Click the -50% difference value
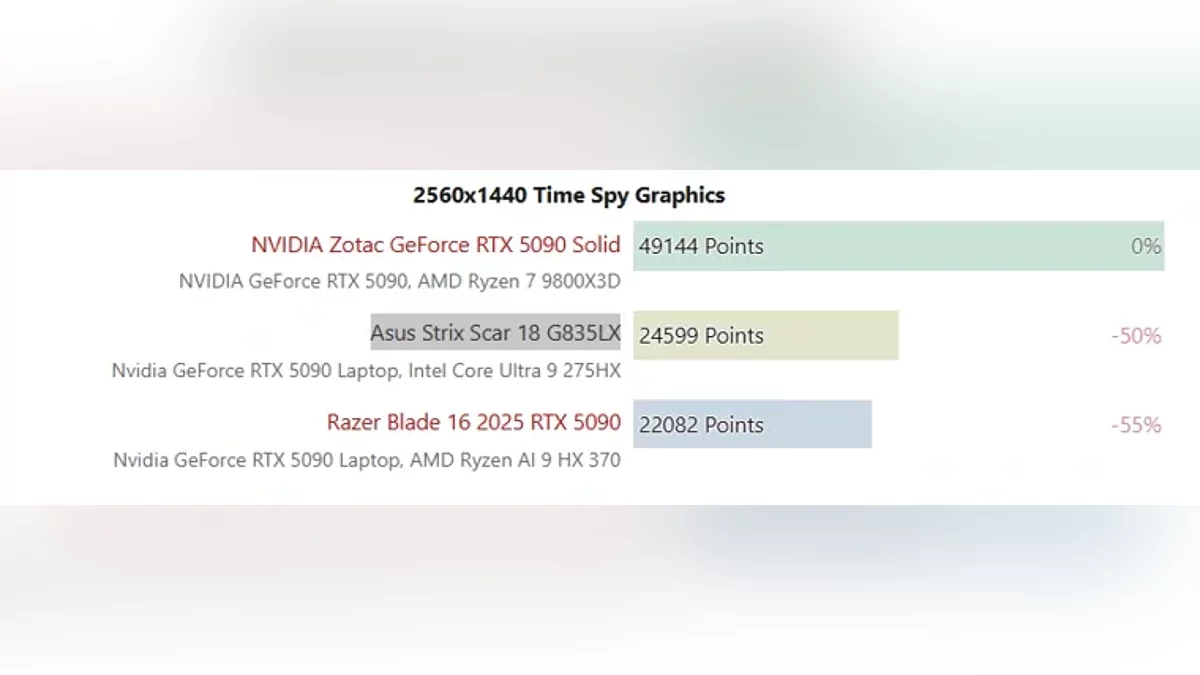The image size is (1200, 675). tap(1136, 336)
